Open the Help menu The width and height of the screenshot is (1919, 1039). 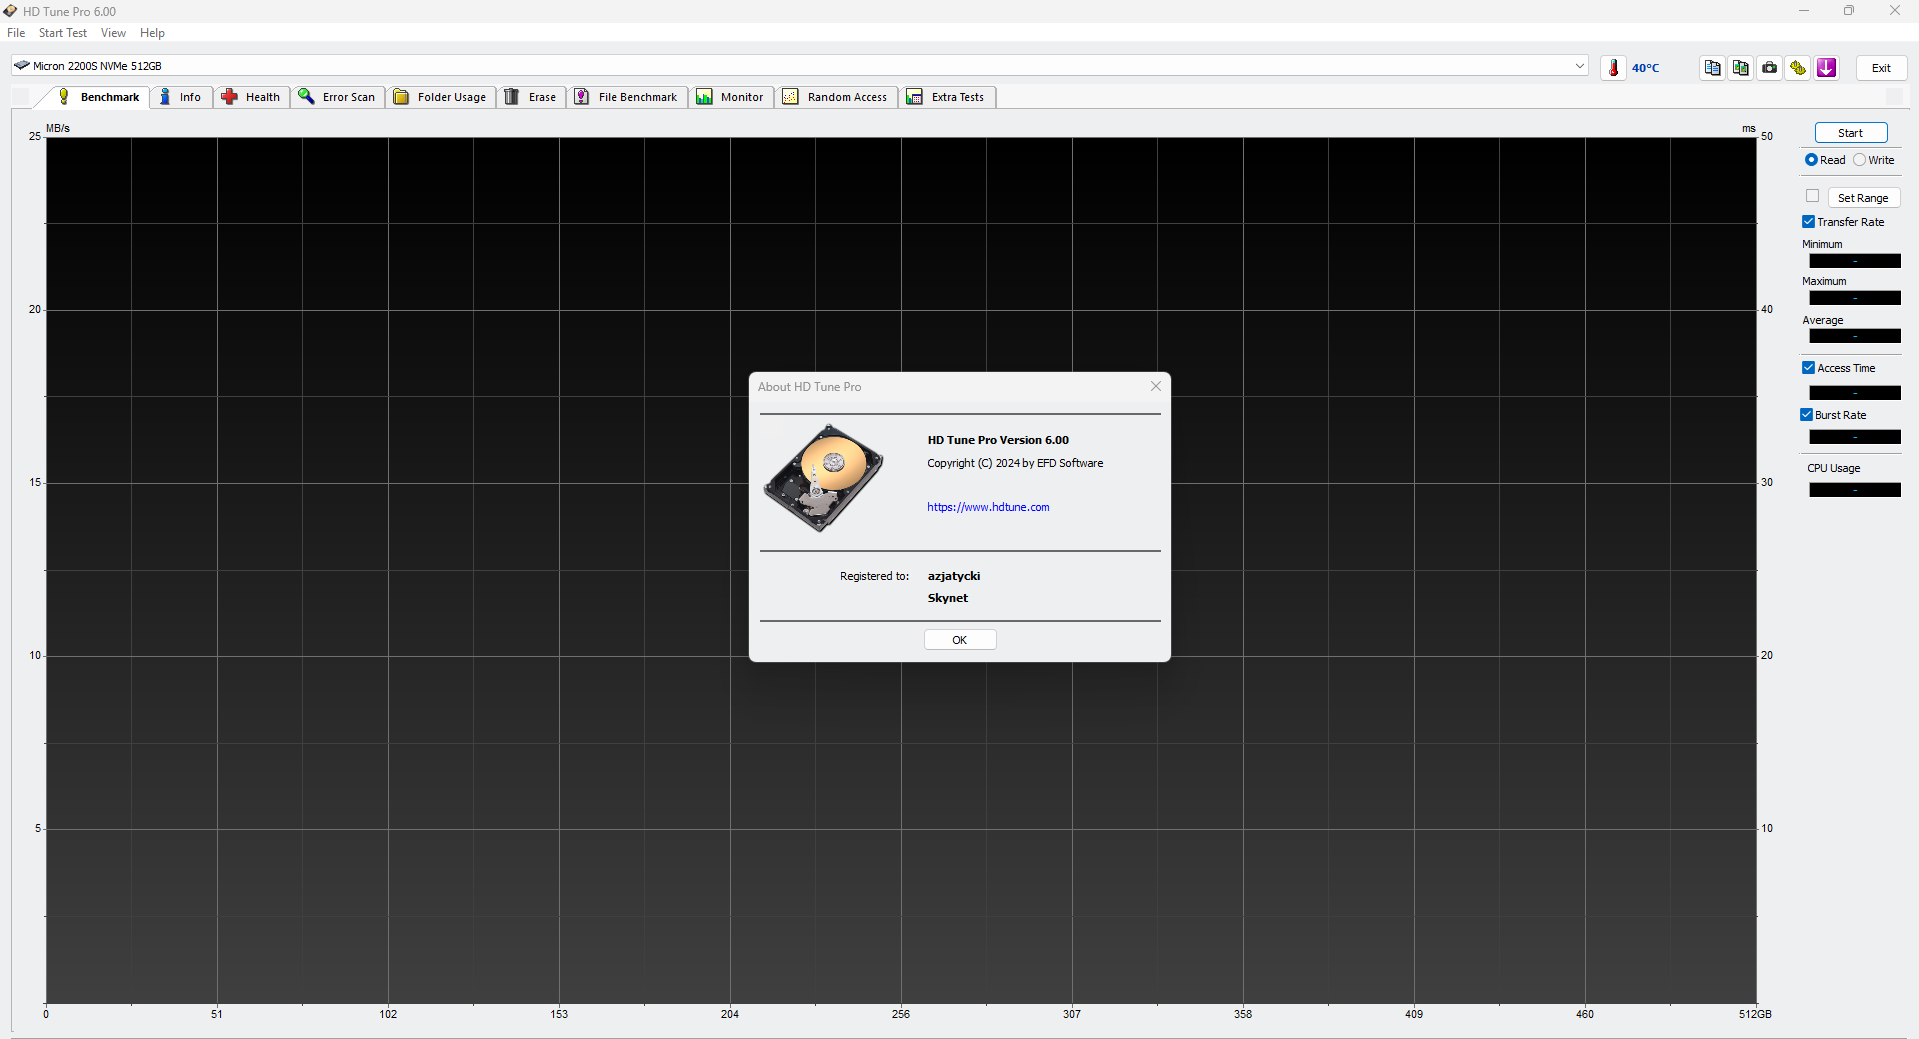pyautogui.click(x=152, y=33)
